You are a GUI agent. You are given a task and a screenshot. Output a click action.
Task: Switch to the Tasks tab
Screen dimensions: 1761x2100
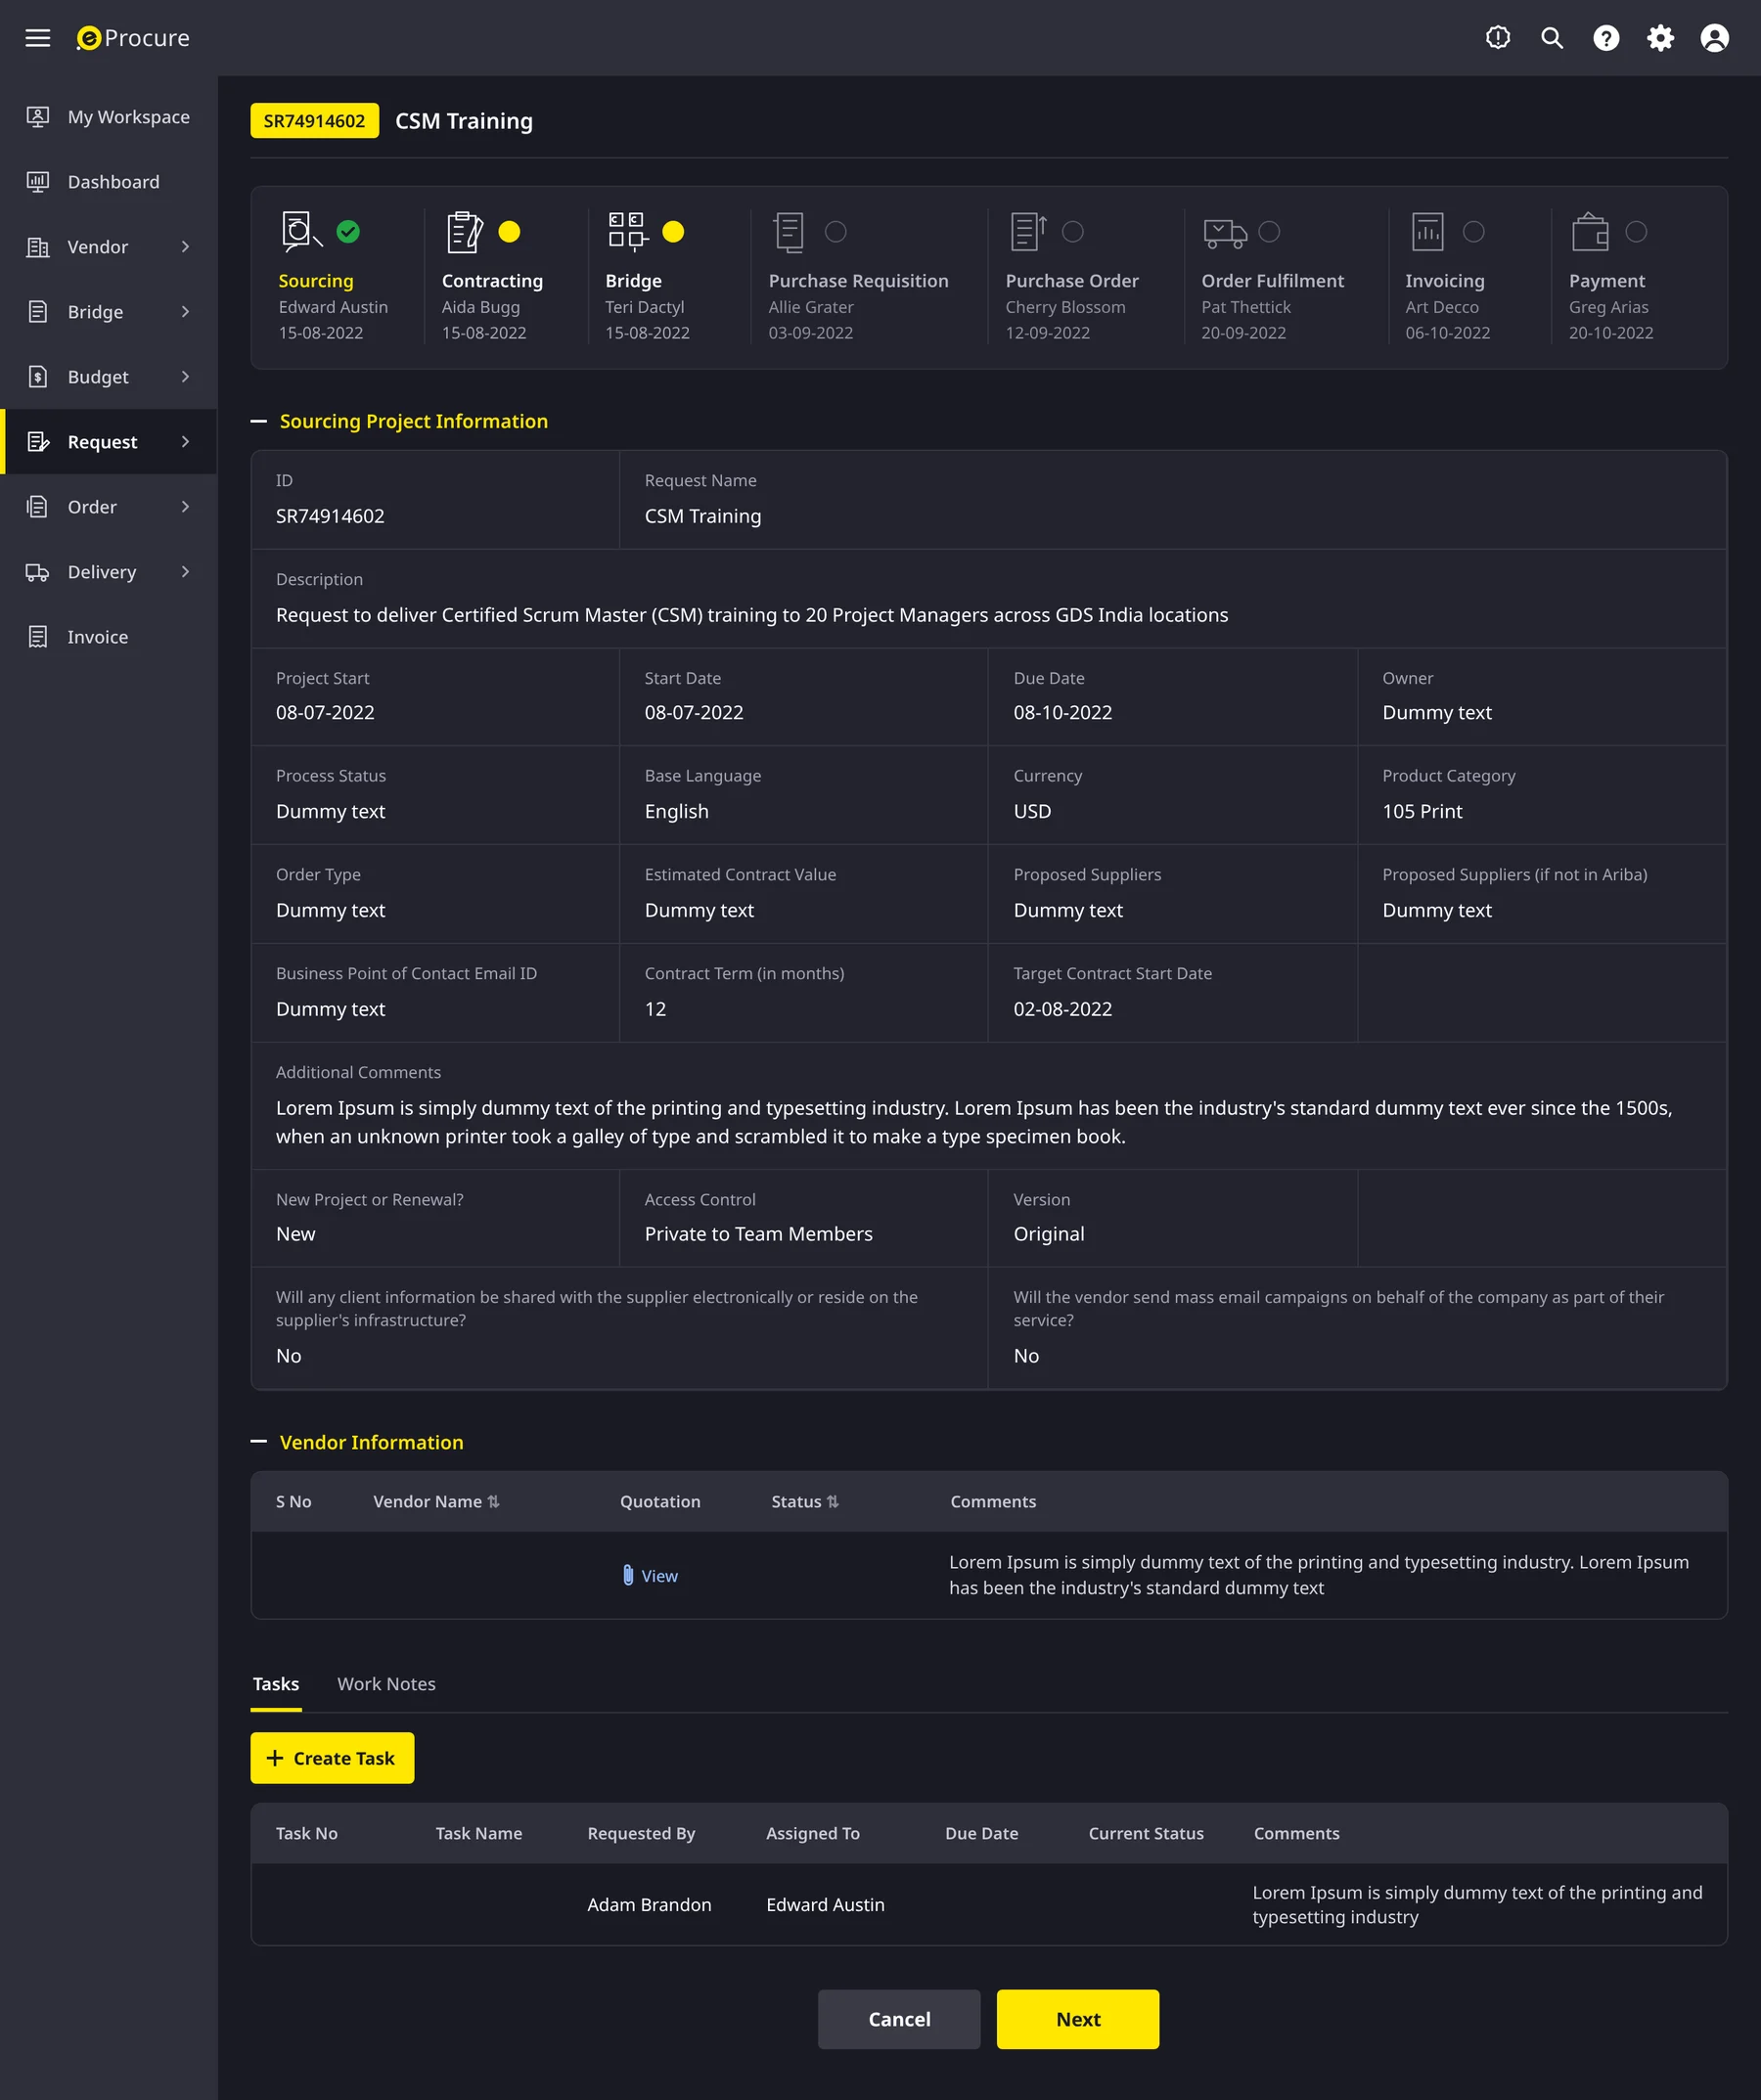[275, 1684]
